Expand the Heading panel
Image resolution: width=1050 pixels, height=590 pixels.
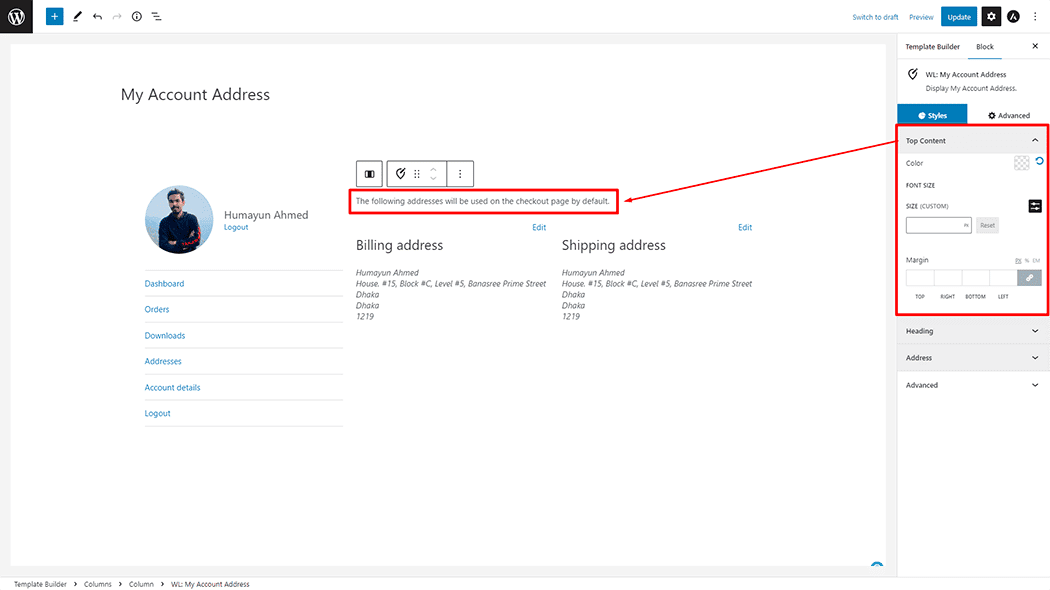(x=1034, y=331)
